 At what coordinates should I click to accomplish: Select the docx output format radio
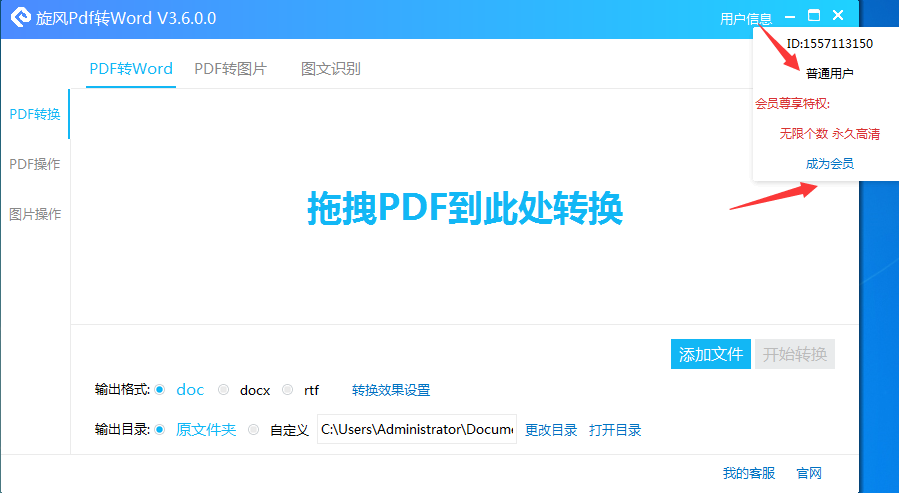point(224,390)
